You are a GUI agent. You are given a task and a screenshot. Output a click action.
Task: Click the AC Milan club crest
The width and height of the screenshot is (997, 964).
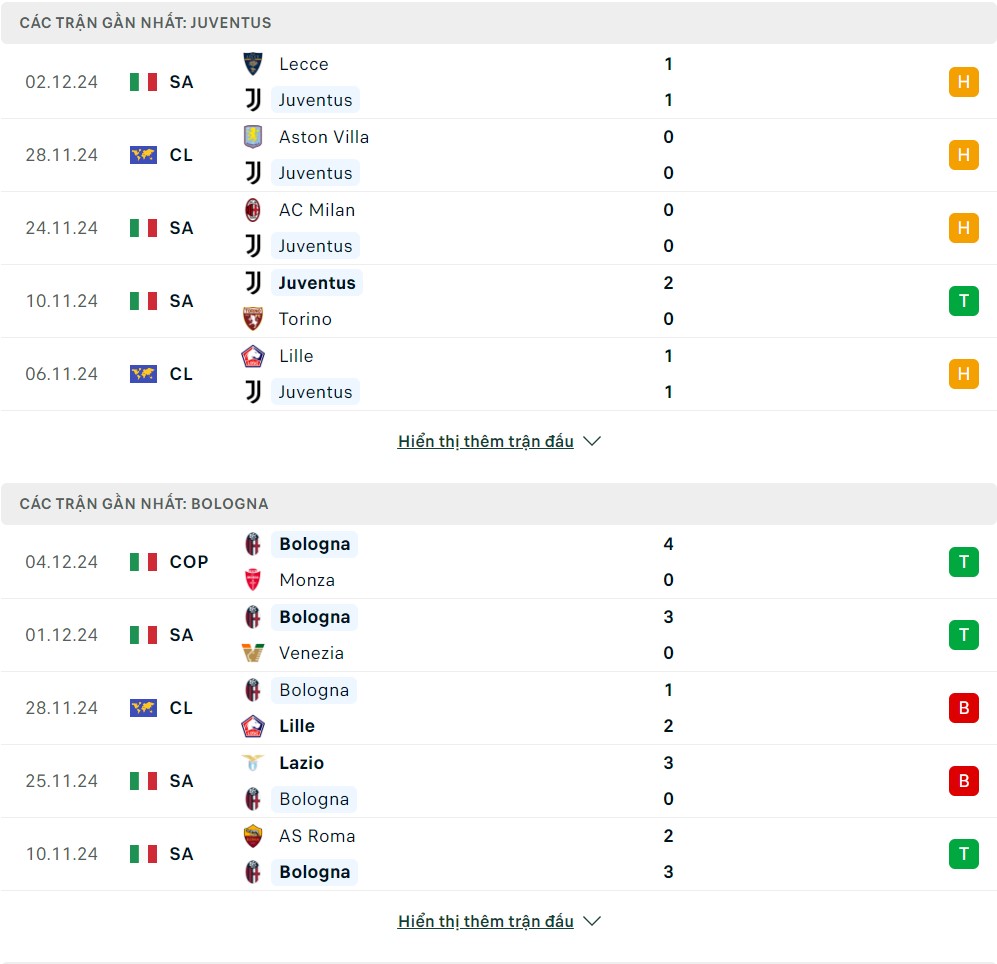[x=253, y=210]
